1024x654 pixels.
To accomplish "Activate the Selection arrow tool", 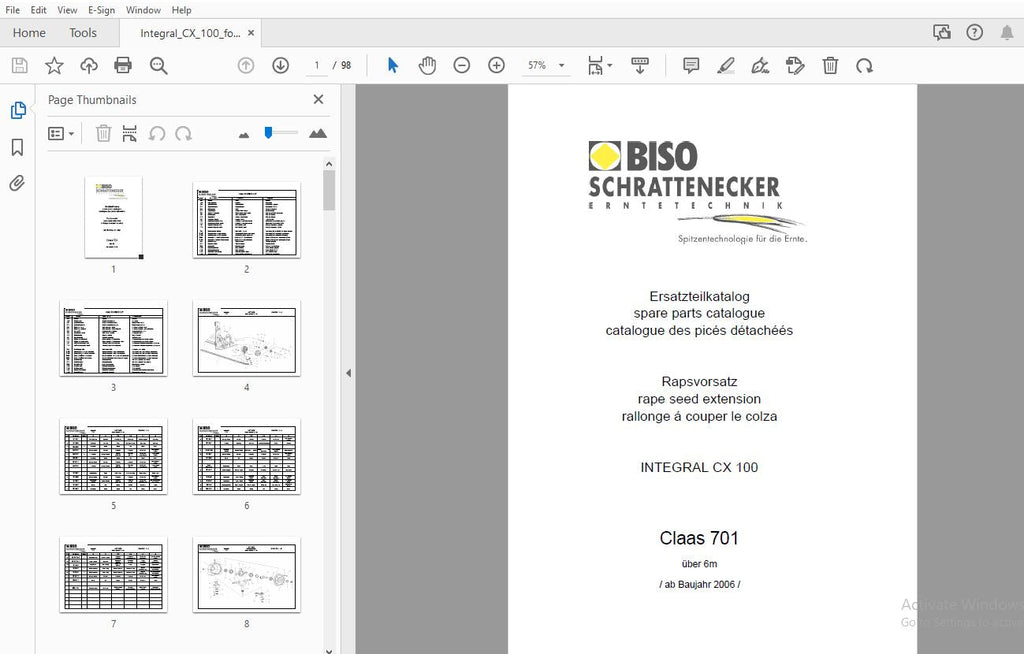I will click(x=392, y=66).
